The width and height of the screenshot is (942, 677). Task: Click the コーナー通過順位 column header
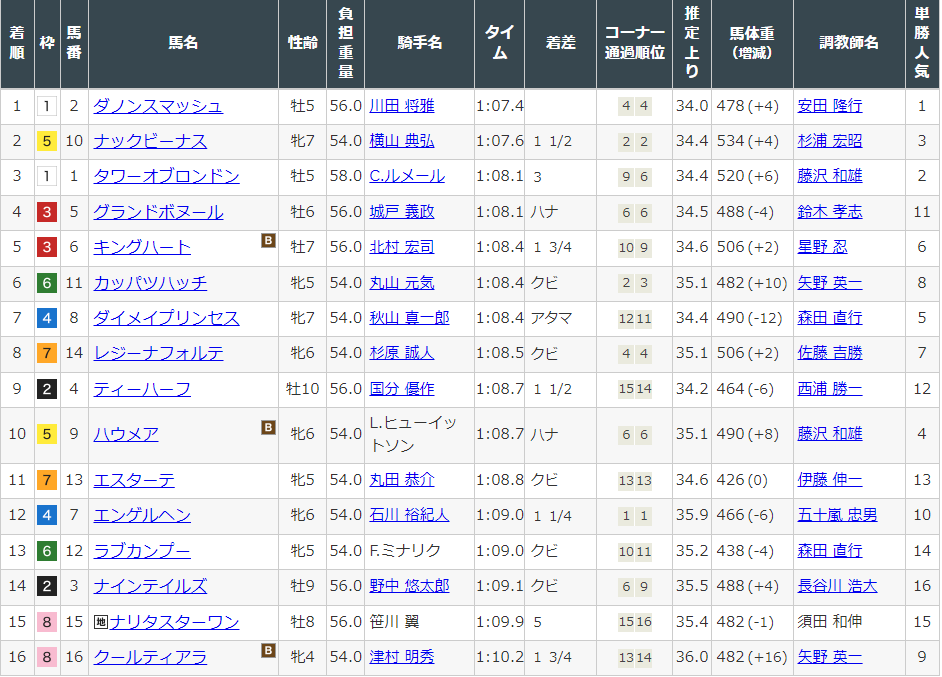click(634, 43)
